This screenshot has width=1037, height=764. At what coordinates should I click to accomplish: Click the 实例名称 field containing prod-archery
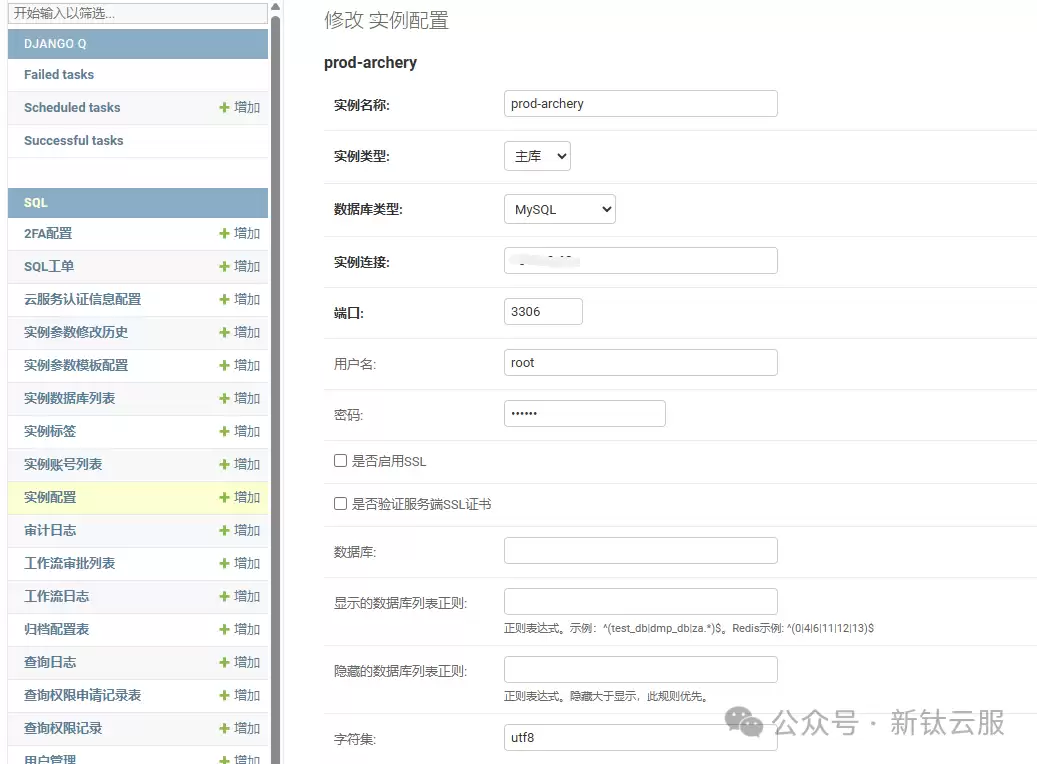pyautogui.click(x=640, y=104)
